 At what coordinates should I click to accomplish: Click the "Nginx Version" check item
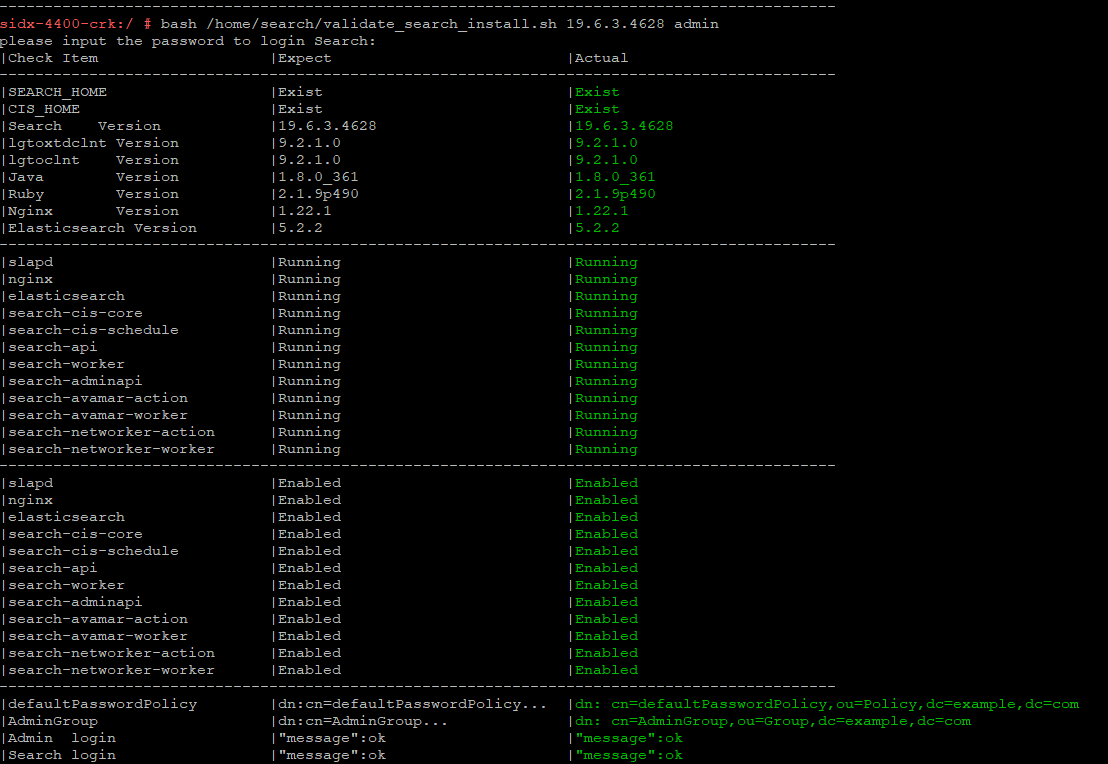coord(93,211)
